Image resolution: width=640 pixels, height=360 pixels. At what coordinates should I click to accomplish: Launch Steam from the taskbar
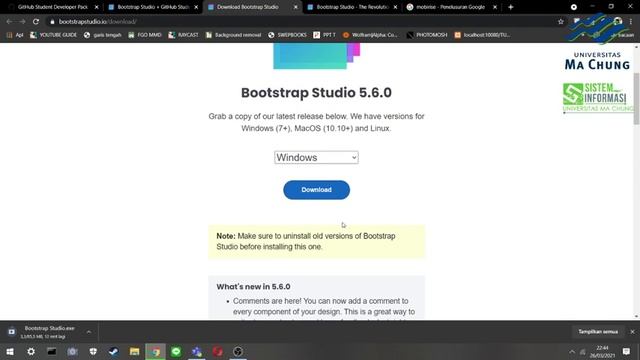coord(113,351)
